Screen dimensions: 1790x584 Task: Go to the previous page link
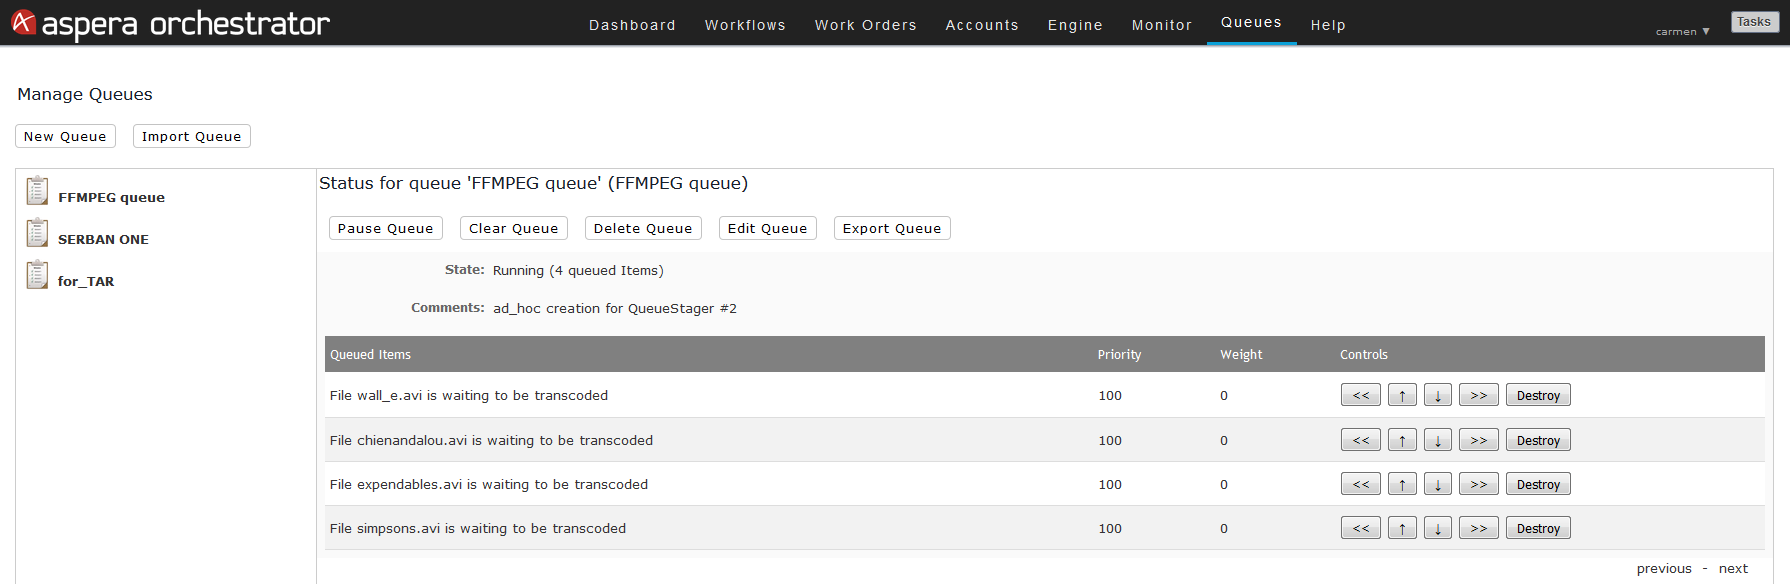[x=1664, y=568]
